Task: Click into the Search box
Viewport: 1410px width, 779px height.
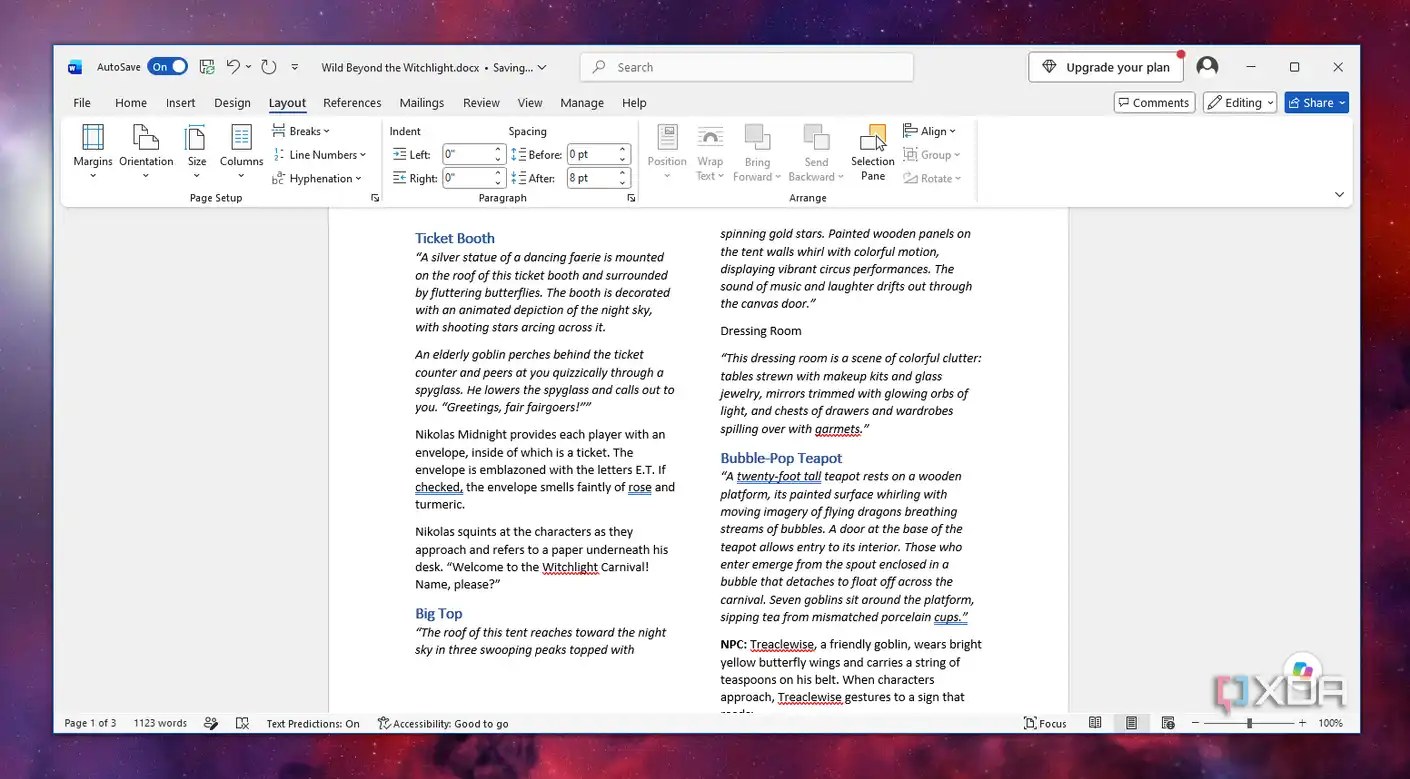Action: coord(746,67)
